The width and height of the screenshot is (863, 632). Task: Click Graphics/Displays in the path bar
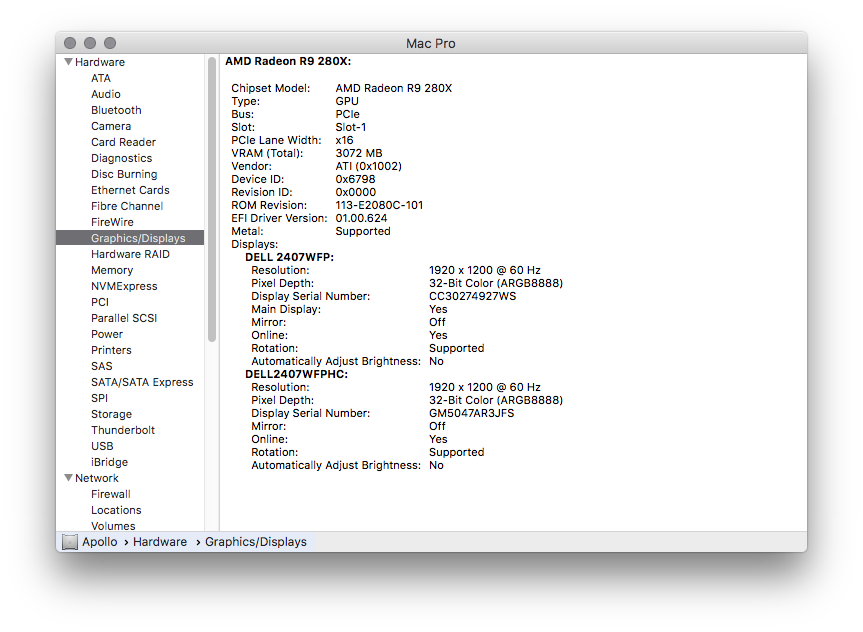point(255,542)
